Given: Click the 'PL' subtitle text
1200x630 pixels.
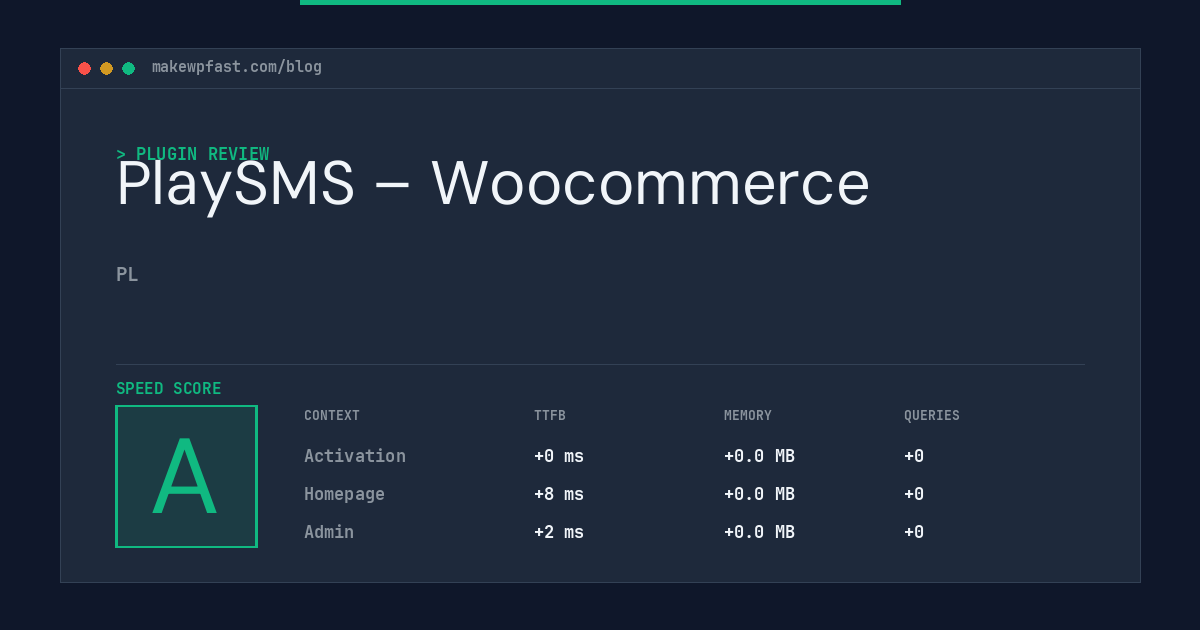Looking at the screenshot, I should pos(127,274).
